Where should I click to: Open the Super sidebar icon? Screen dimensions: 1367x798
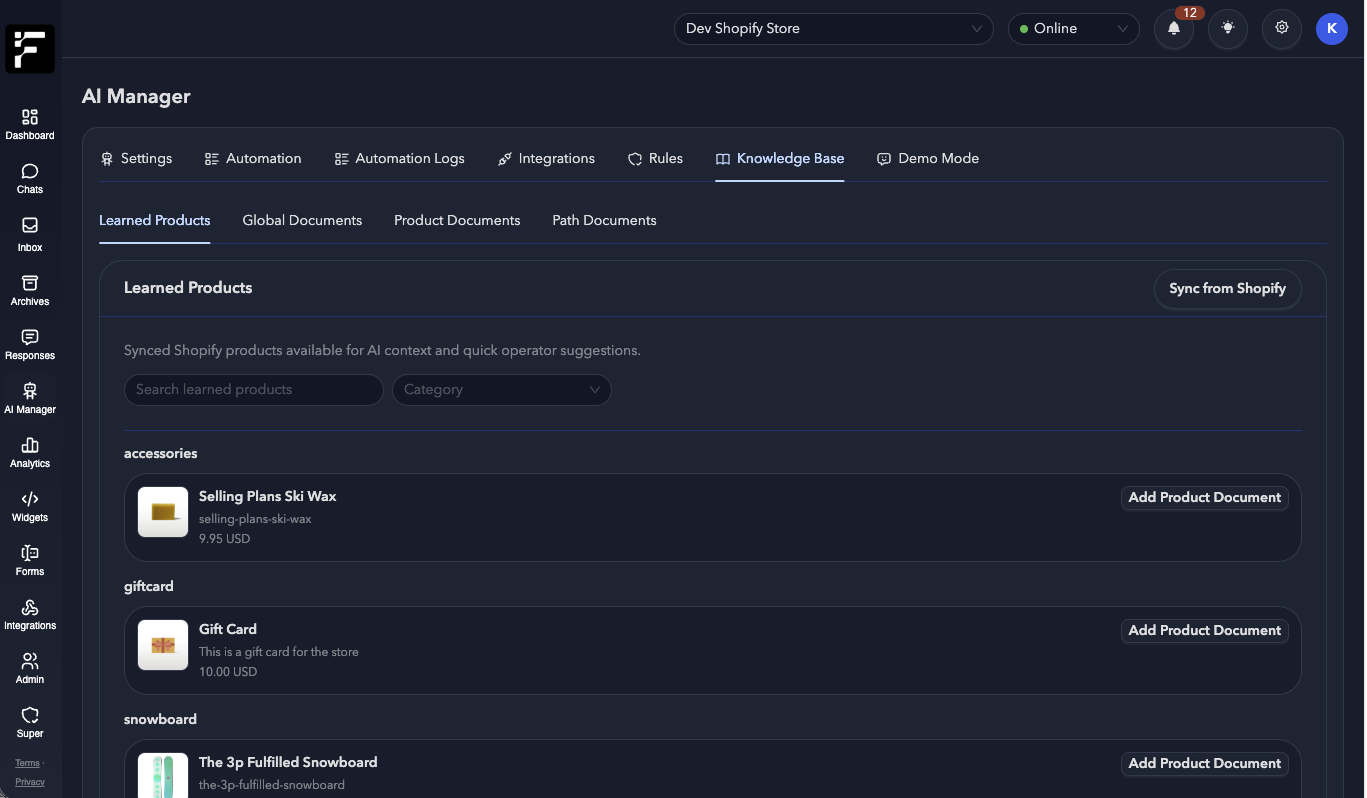29,722
